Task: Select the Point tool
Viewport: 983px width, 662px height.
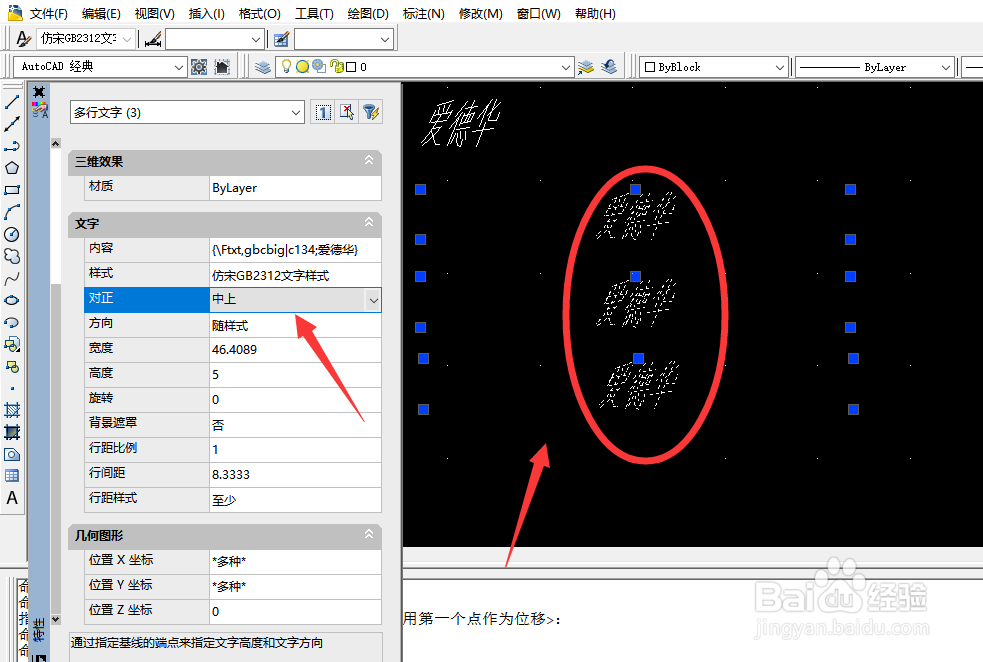Action: pos(12,389)
